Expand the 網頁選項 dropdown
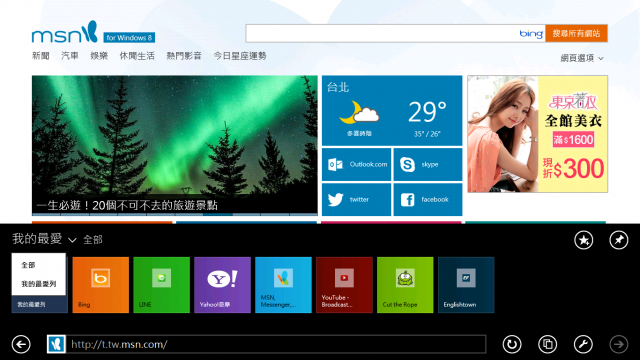 (x=582, y=58)
